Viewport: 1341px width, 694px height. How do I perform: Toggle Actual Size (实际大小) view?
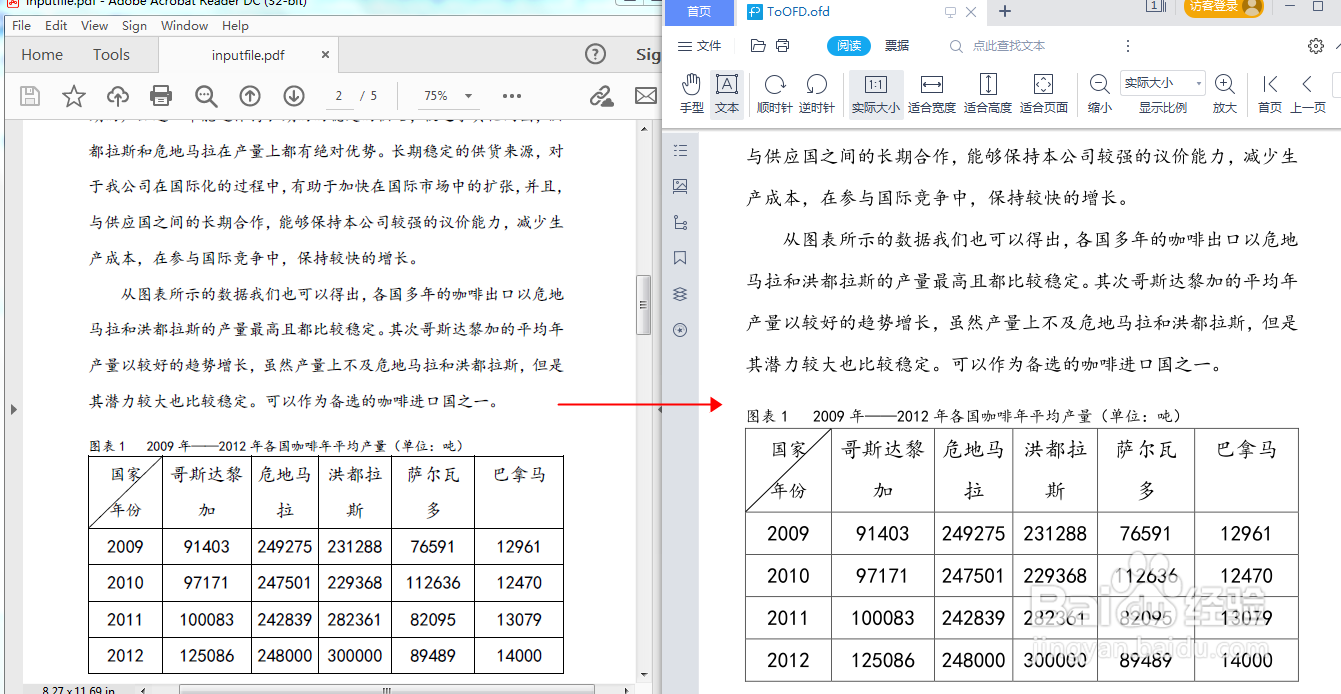tap(875, 88)
